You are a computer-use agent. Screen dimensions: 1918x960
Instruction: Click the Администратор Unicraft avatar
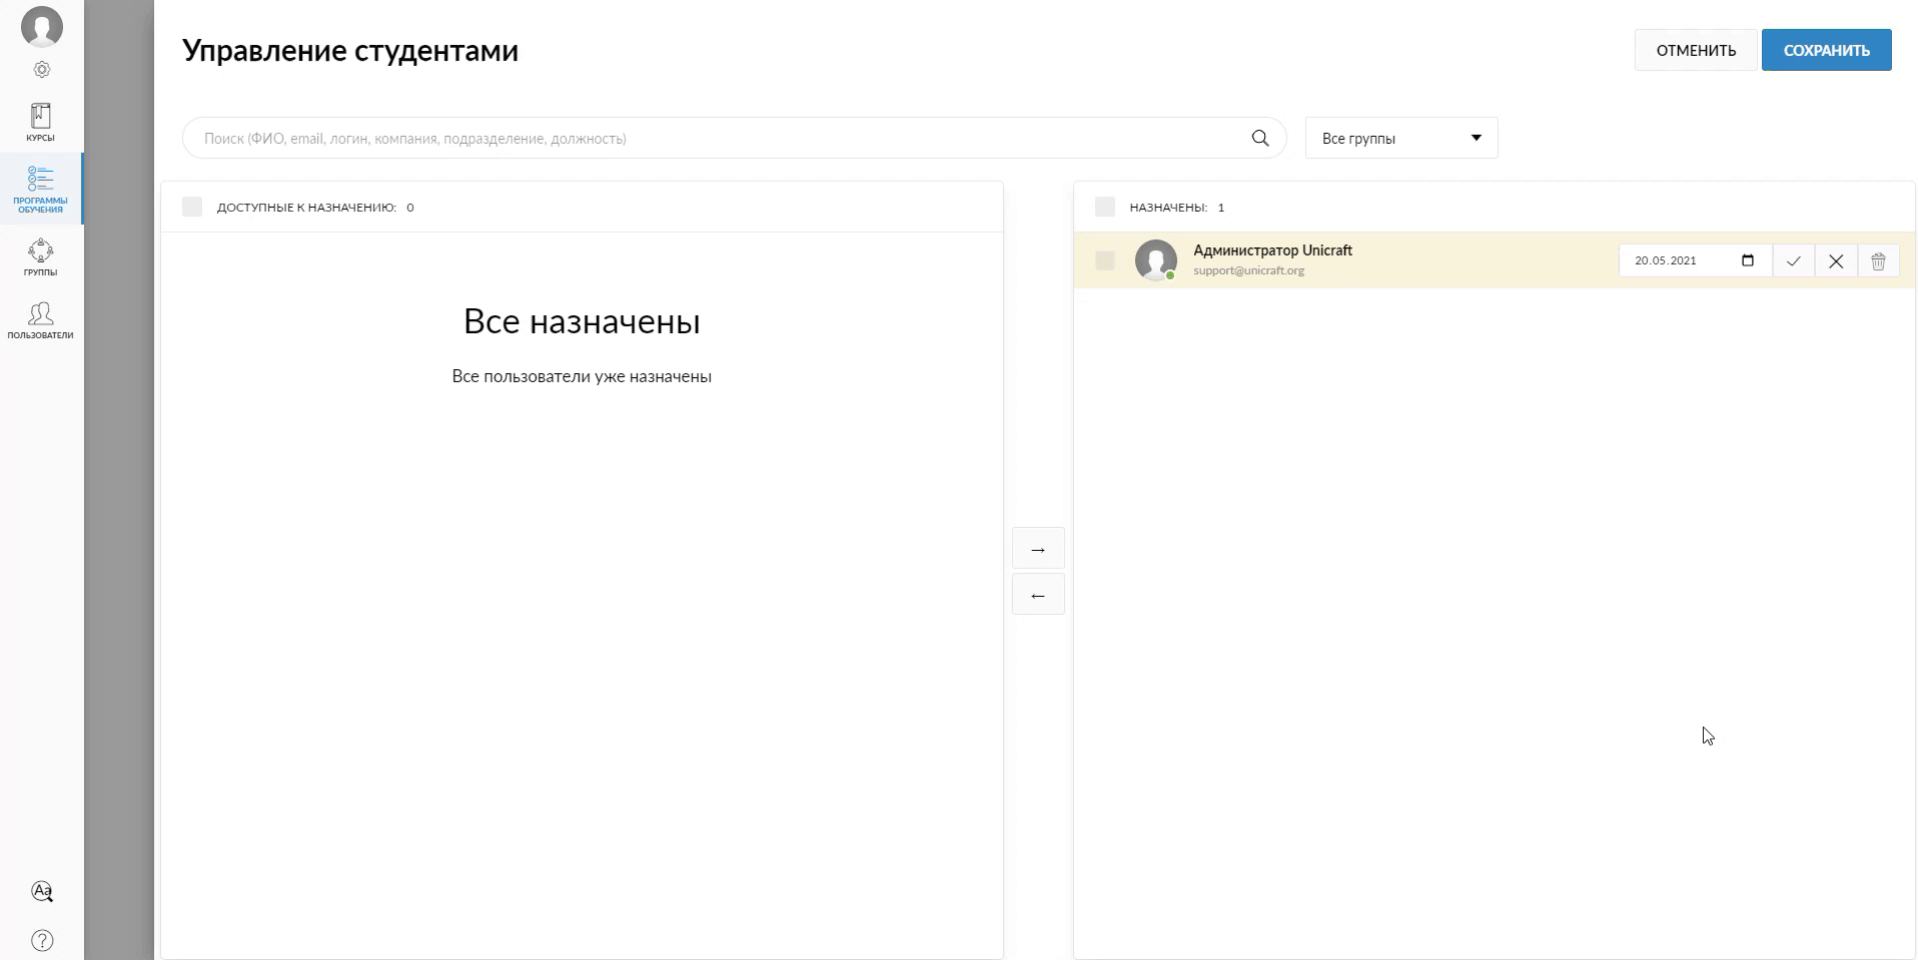coord(1156,260)
